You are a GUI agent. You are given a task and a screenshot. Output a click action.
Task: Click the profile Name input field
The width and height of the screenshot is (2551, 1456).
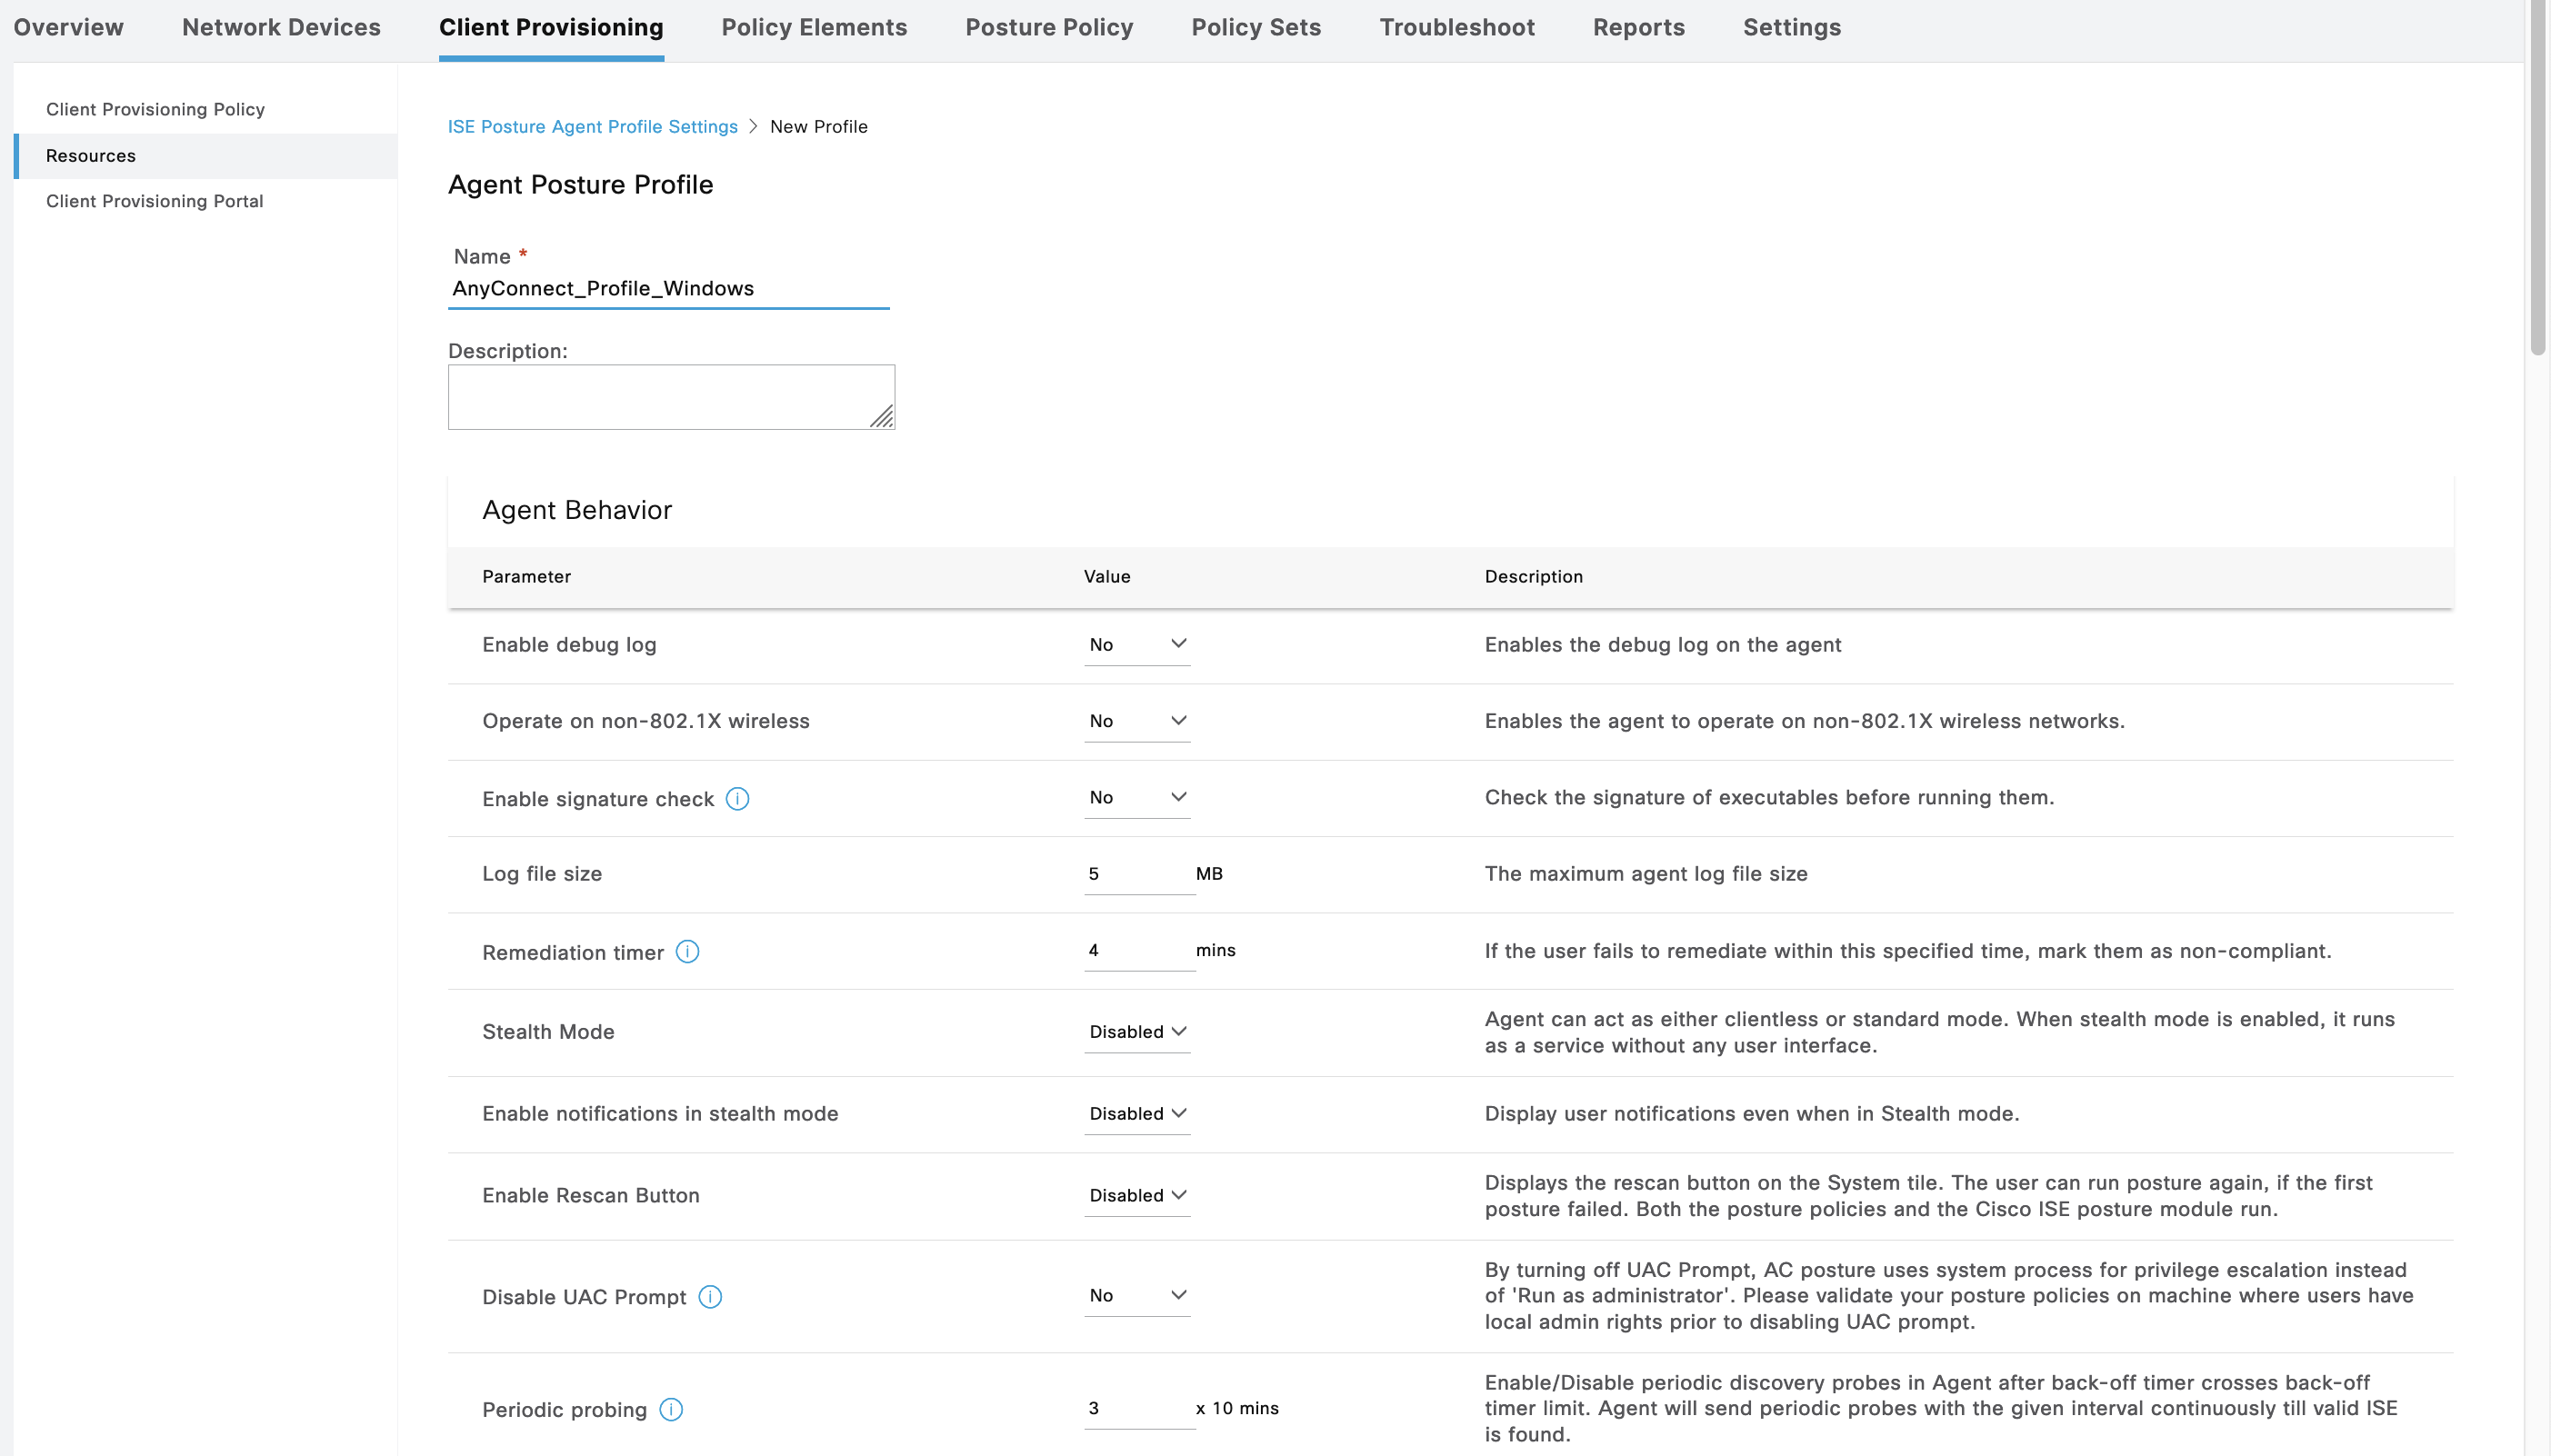click(668, 289)
